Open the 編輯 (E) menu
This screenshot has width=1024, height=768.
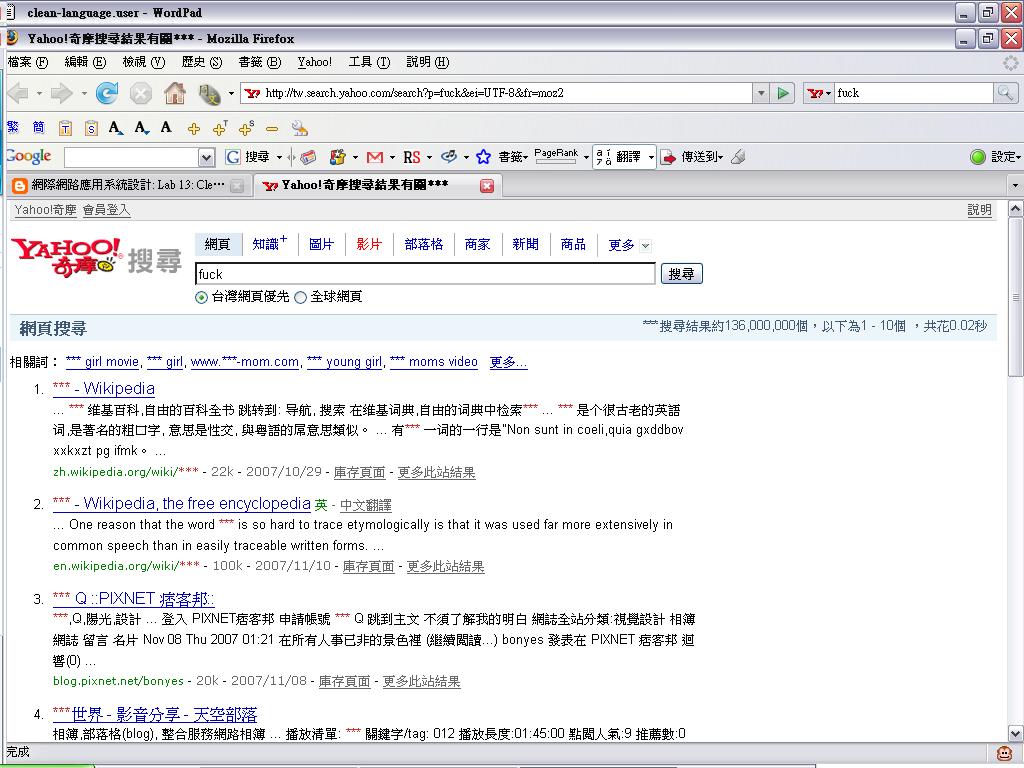[85, 62]
